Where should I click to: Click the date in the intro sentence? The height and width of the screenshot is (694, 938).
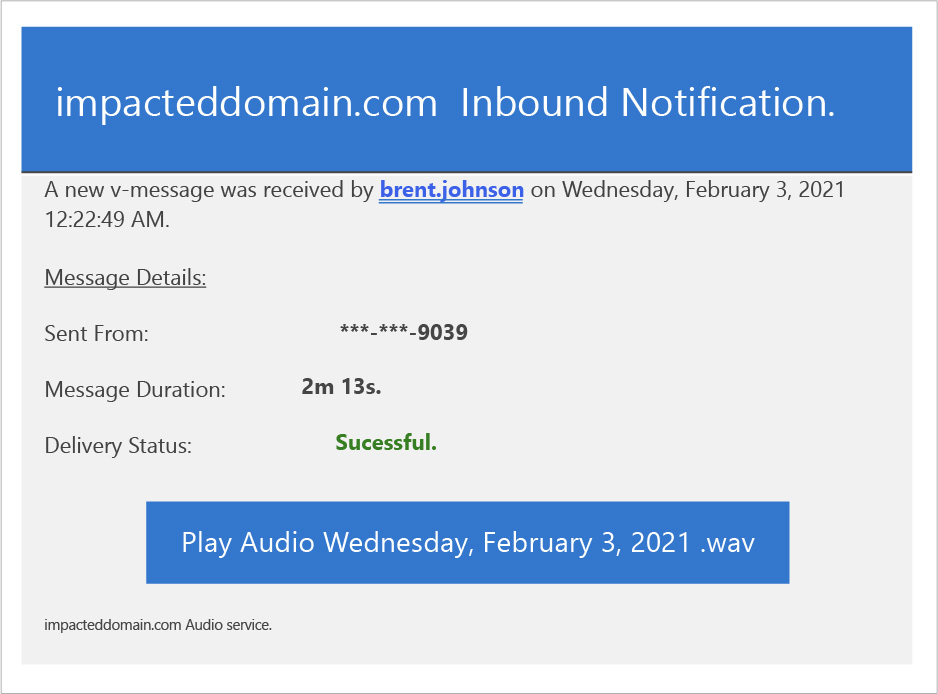703,190
